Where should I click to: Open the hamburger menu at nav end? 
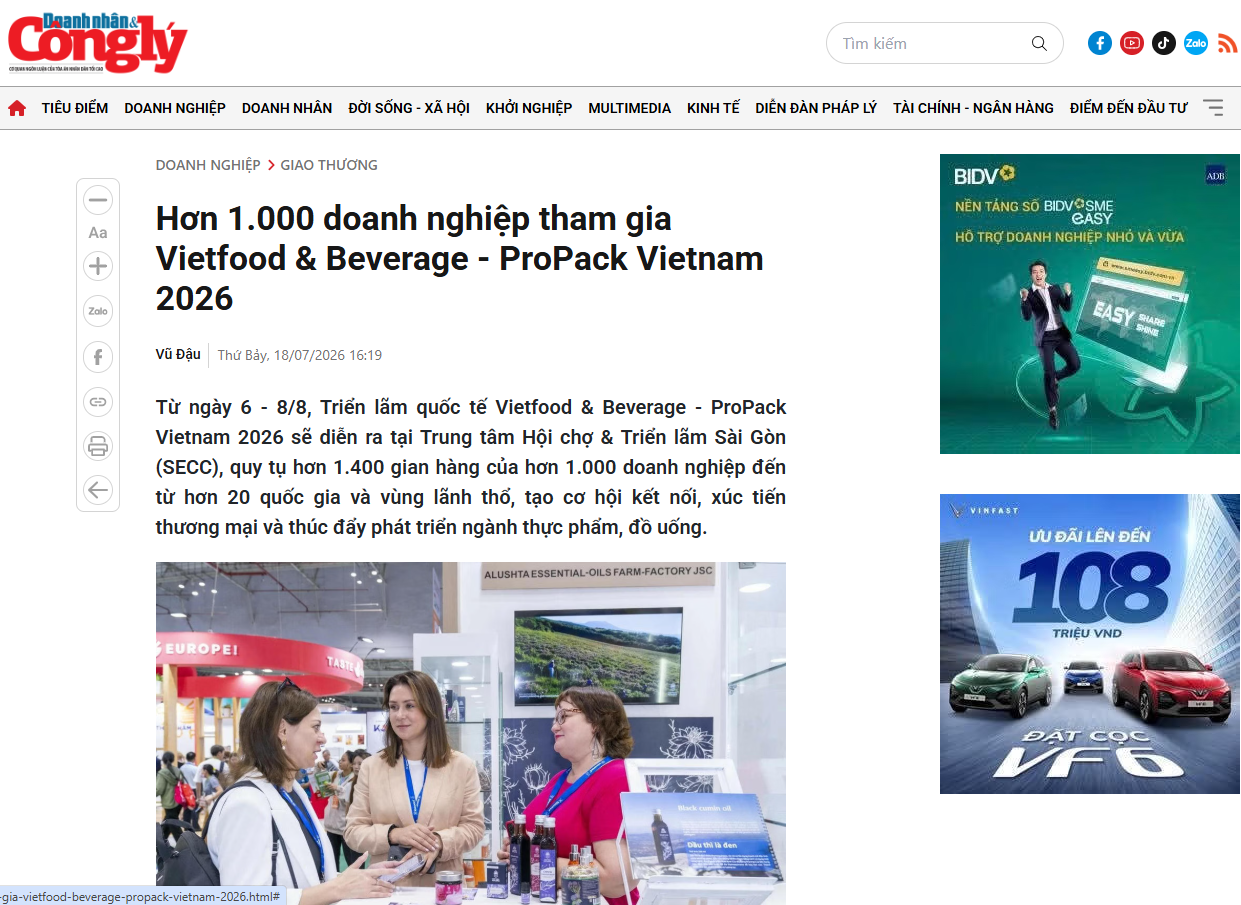(1213, 108)
